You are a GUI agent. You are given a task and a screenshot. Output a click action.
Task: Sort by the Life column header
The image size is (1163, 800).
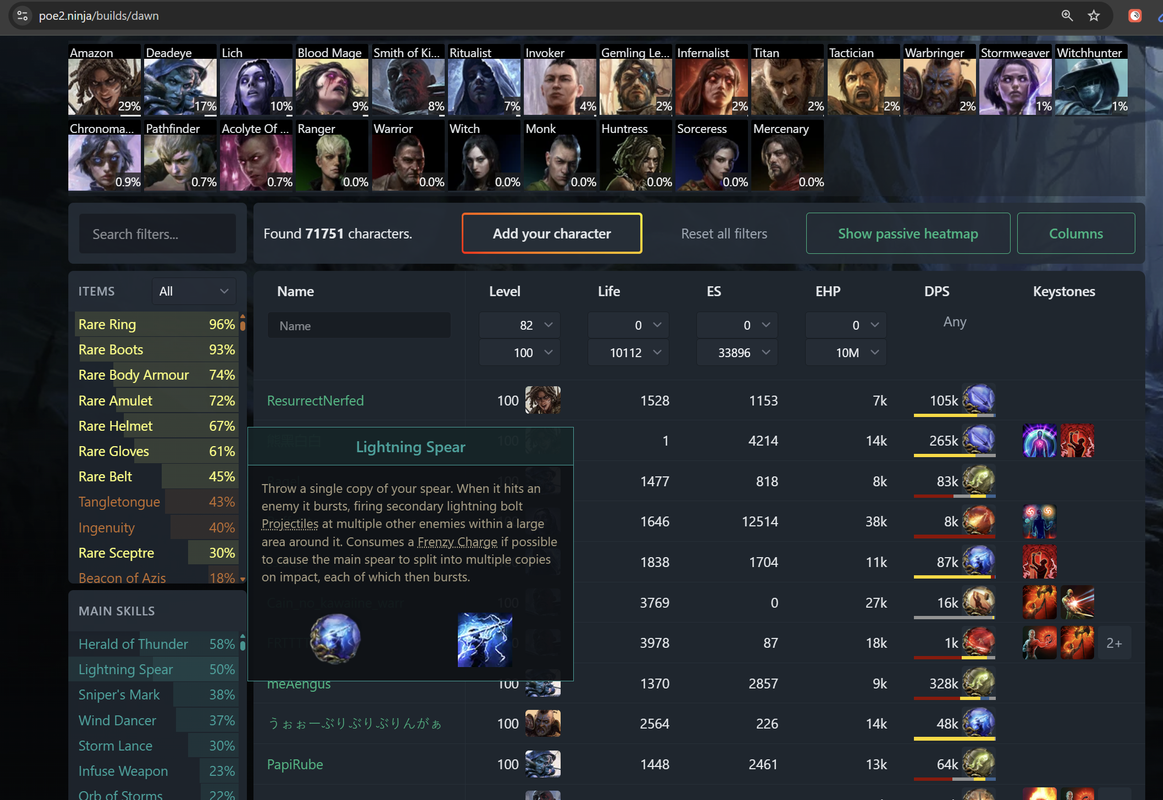click(609, 291)
